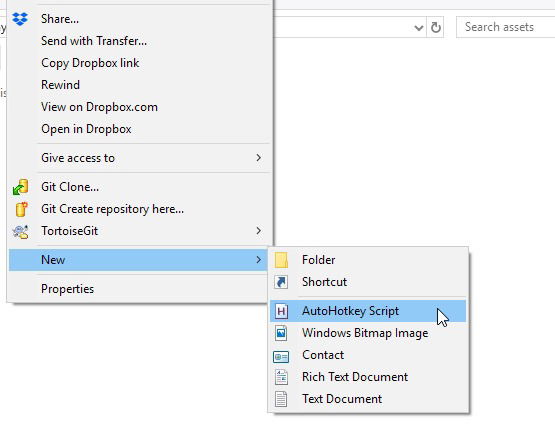Expand the New submenu arrow
This screenshot has width=555, height=442.
[259, 260]
